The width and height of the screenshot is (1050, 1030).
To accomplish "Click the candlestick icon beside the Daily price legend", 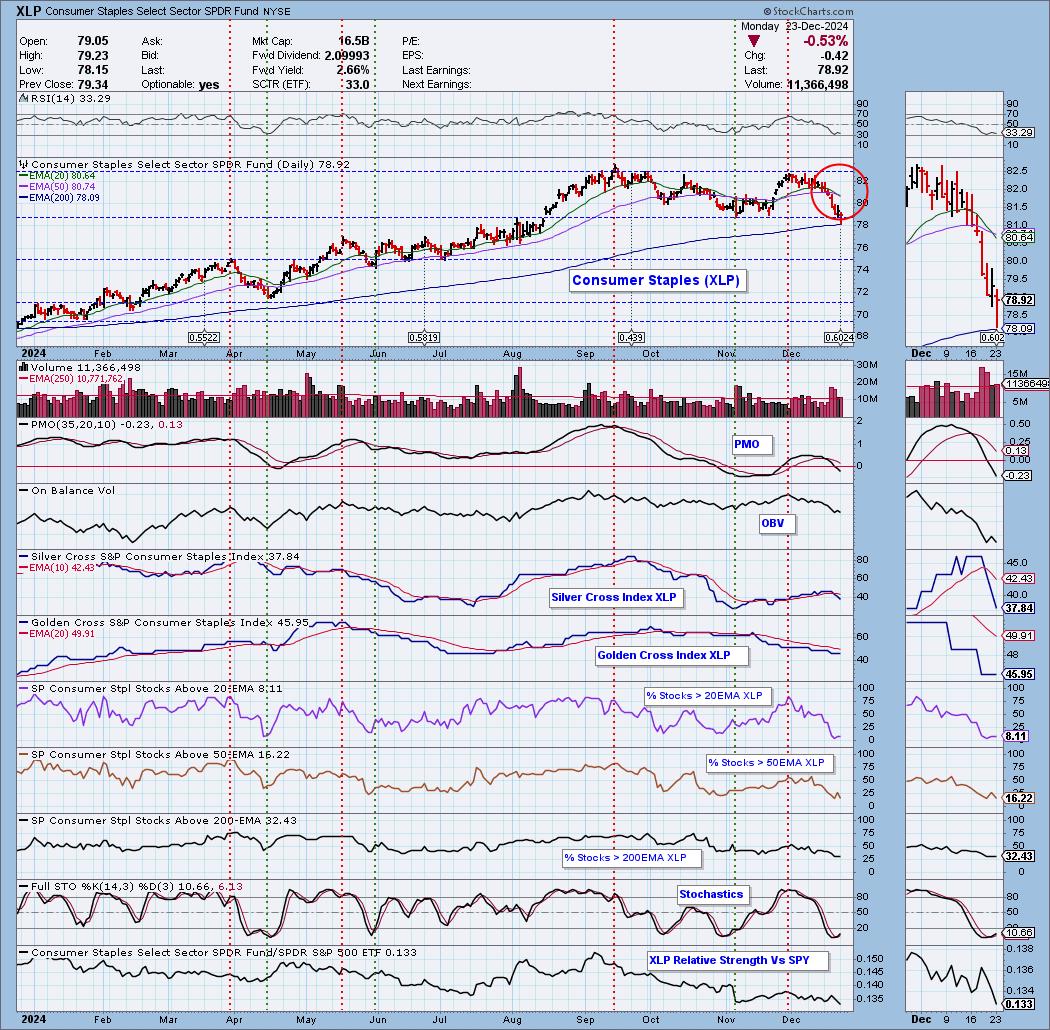I will tap(23, 165).
